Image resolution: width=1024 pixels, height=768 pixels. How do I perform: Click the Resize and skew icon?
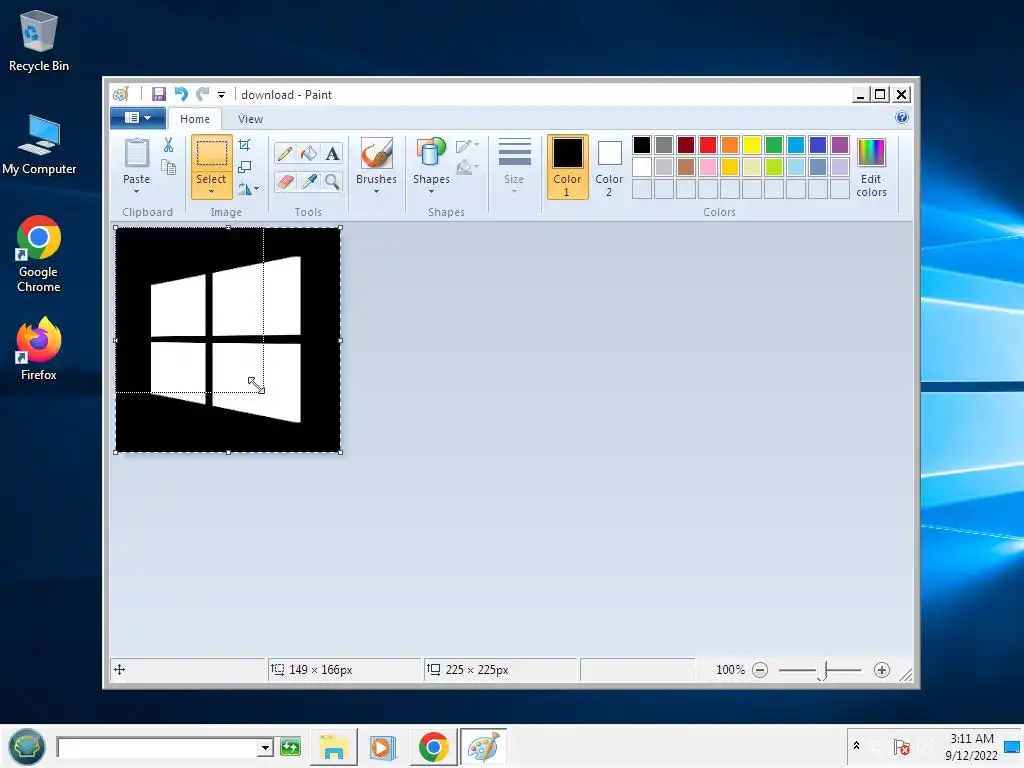coord(245,167)
